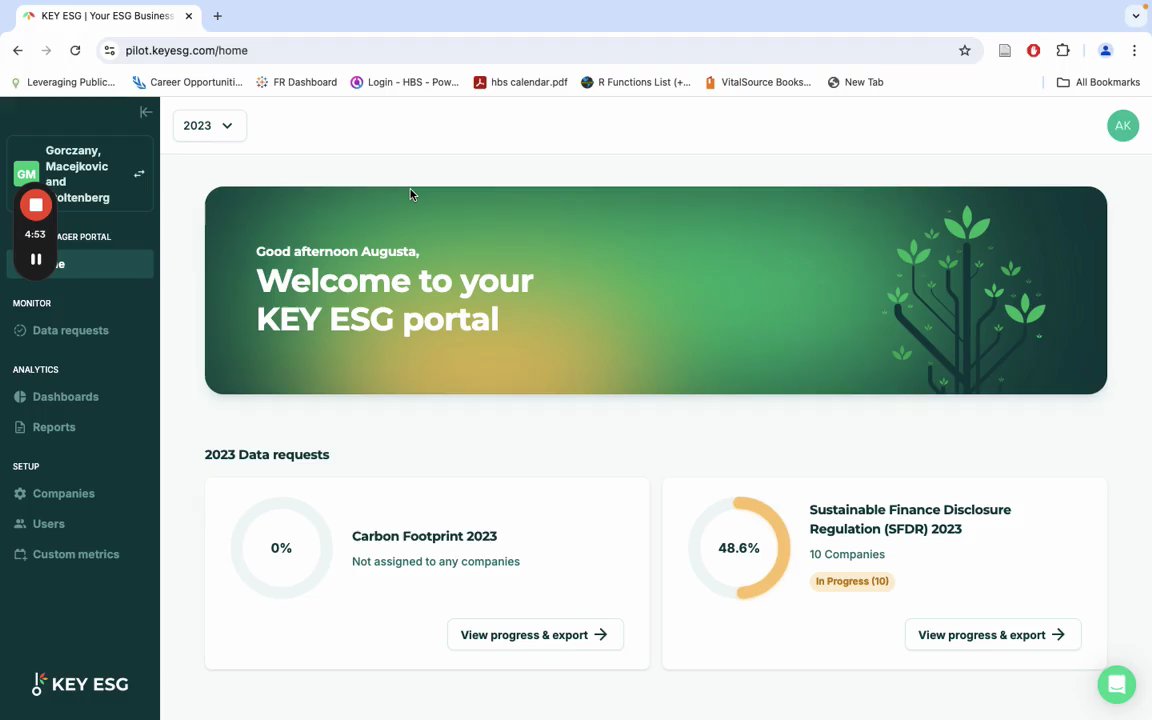Screen dimensions: 1152x720
Task: Bookmark this page with the star
Action: (965, 51)
